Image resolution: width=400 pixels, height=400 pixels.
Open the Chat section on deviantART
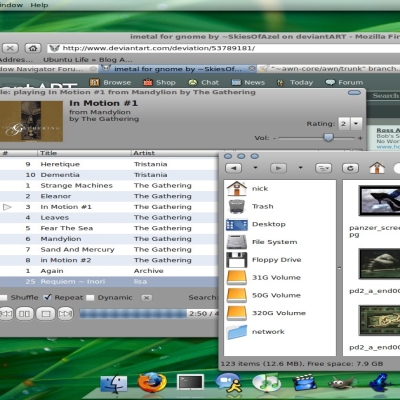(x=204, y=82)
